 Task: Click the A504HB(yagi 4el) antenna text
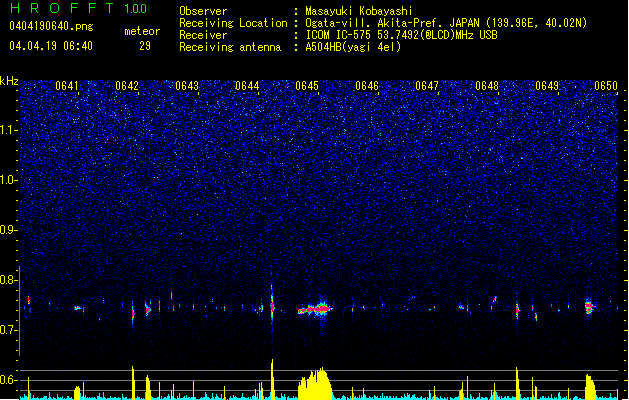[353, 47]
